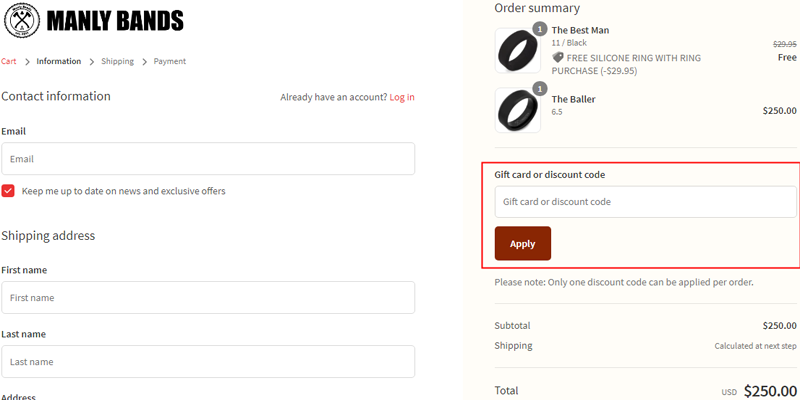Click quantity badge on The Baller
Image resolution: width=800 pixels, height=400 pixels.
[x=540, y=89]
